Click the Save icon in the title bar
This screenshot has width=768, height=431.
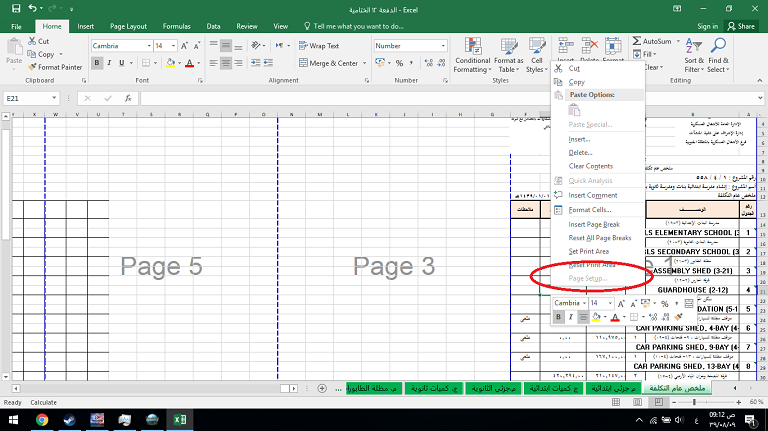(16, 8)
